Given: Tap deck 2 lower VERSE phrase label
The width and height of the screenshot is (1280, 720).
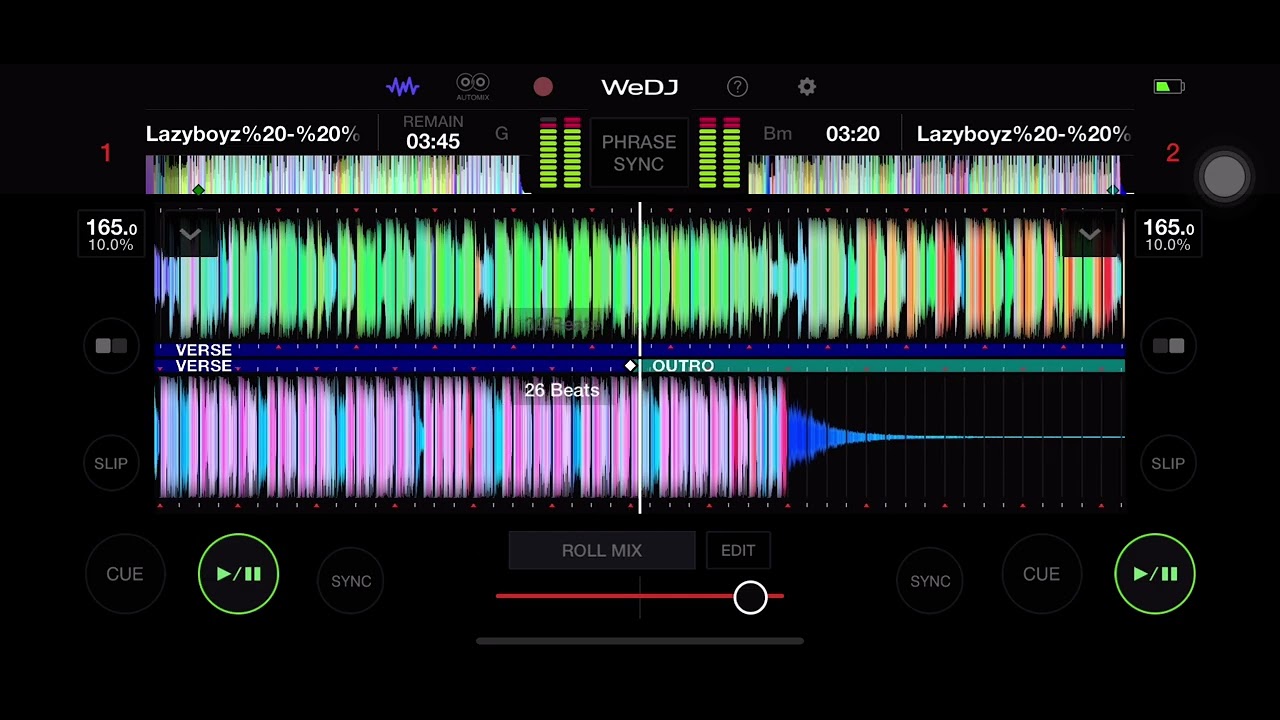Looking at the screenshot, I should [203, 366].
